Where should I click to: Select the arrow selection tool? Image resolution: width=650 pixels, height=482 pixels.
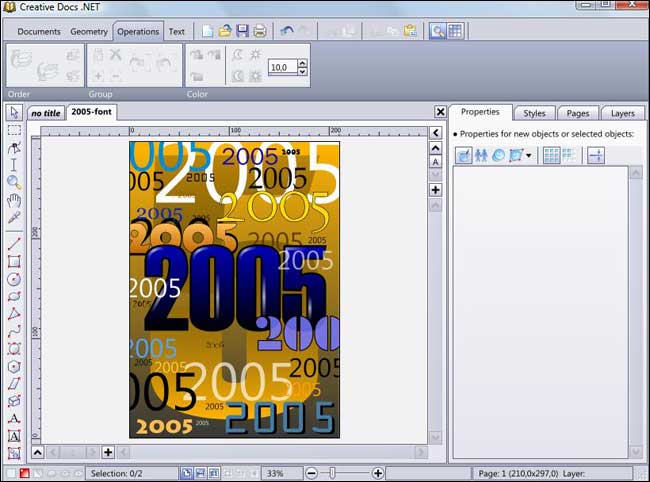pyautogui.click(x=14, y=112)
